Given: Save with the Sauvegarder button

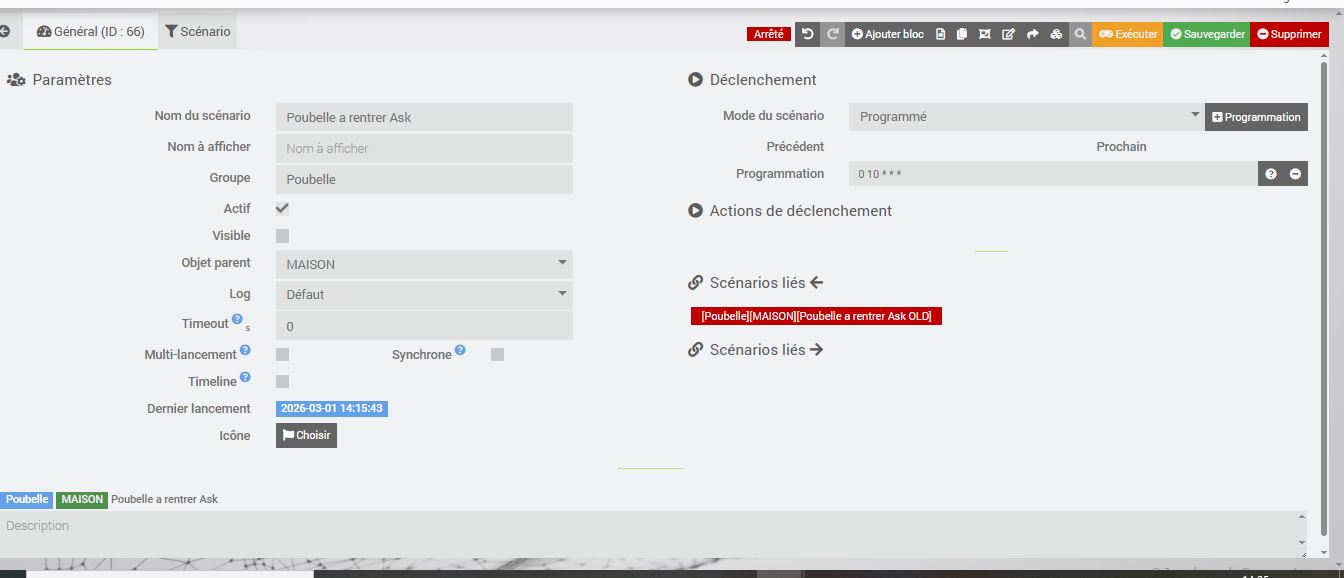Looking at the screenshot, I should [1207, 34].
